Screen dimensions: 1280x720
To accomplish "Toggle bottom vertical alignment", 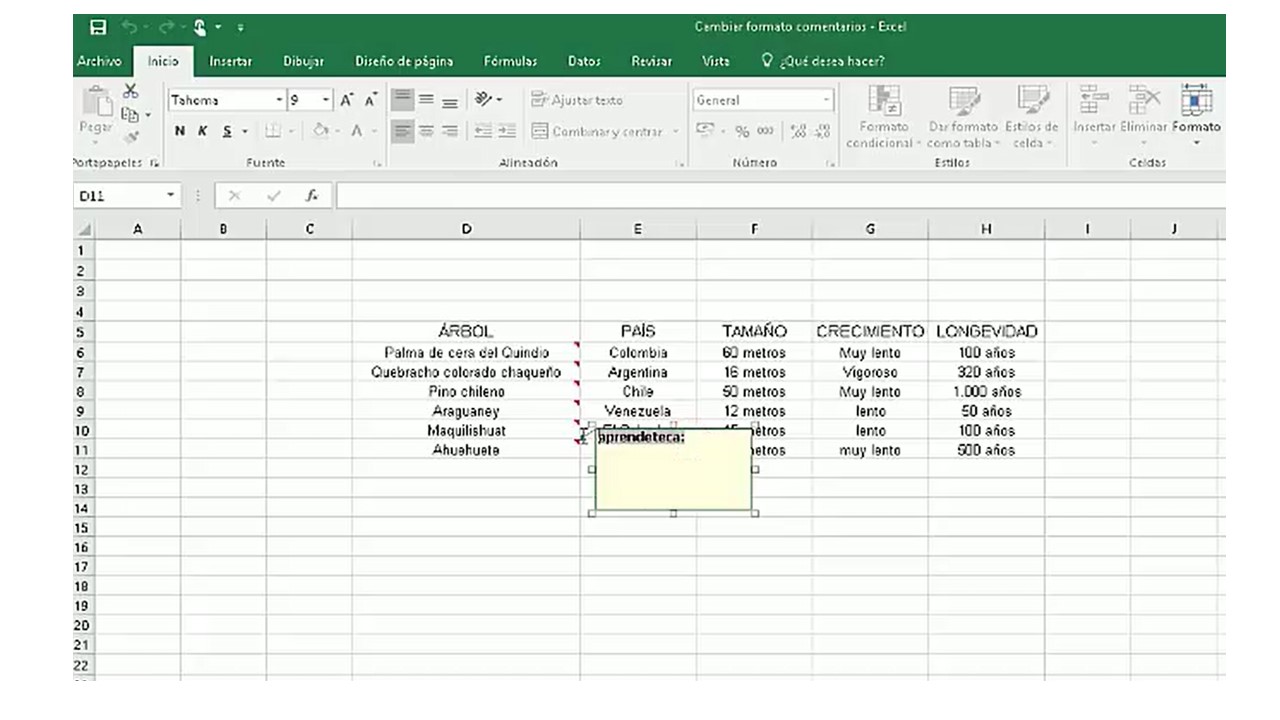I will pos(449,100).
